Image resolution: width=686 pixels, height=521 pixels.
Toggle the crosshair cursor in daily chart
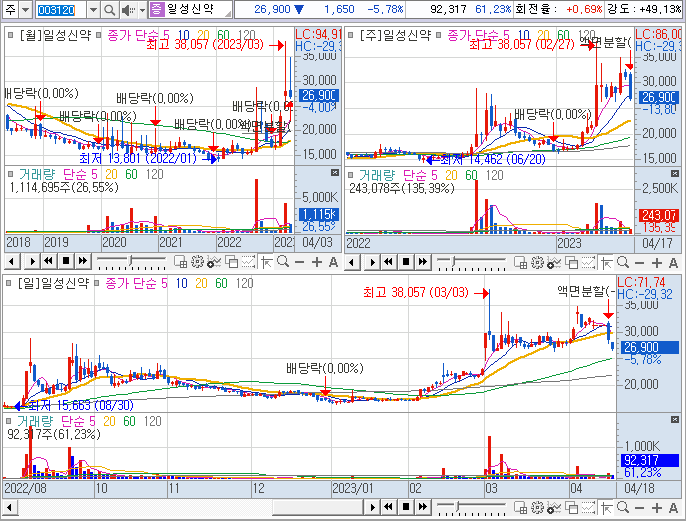[x=606, y=507]
